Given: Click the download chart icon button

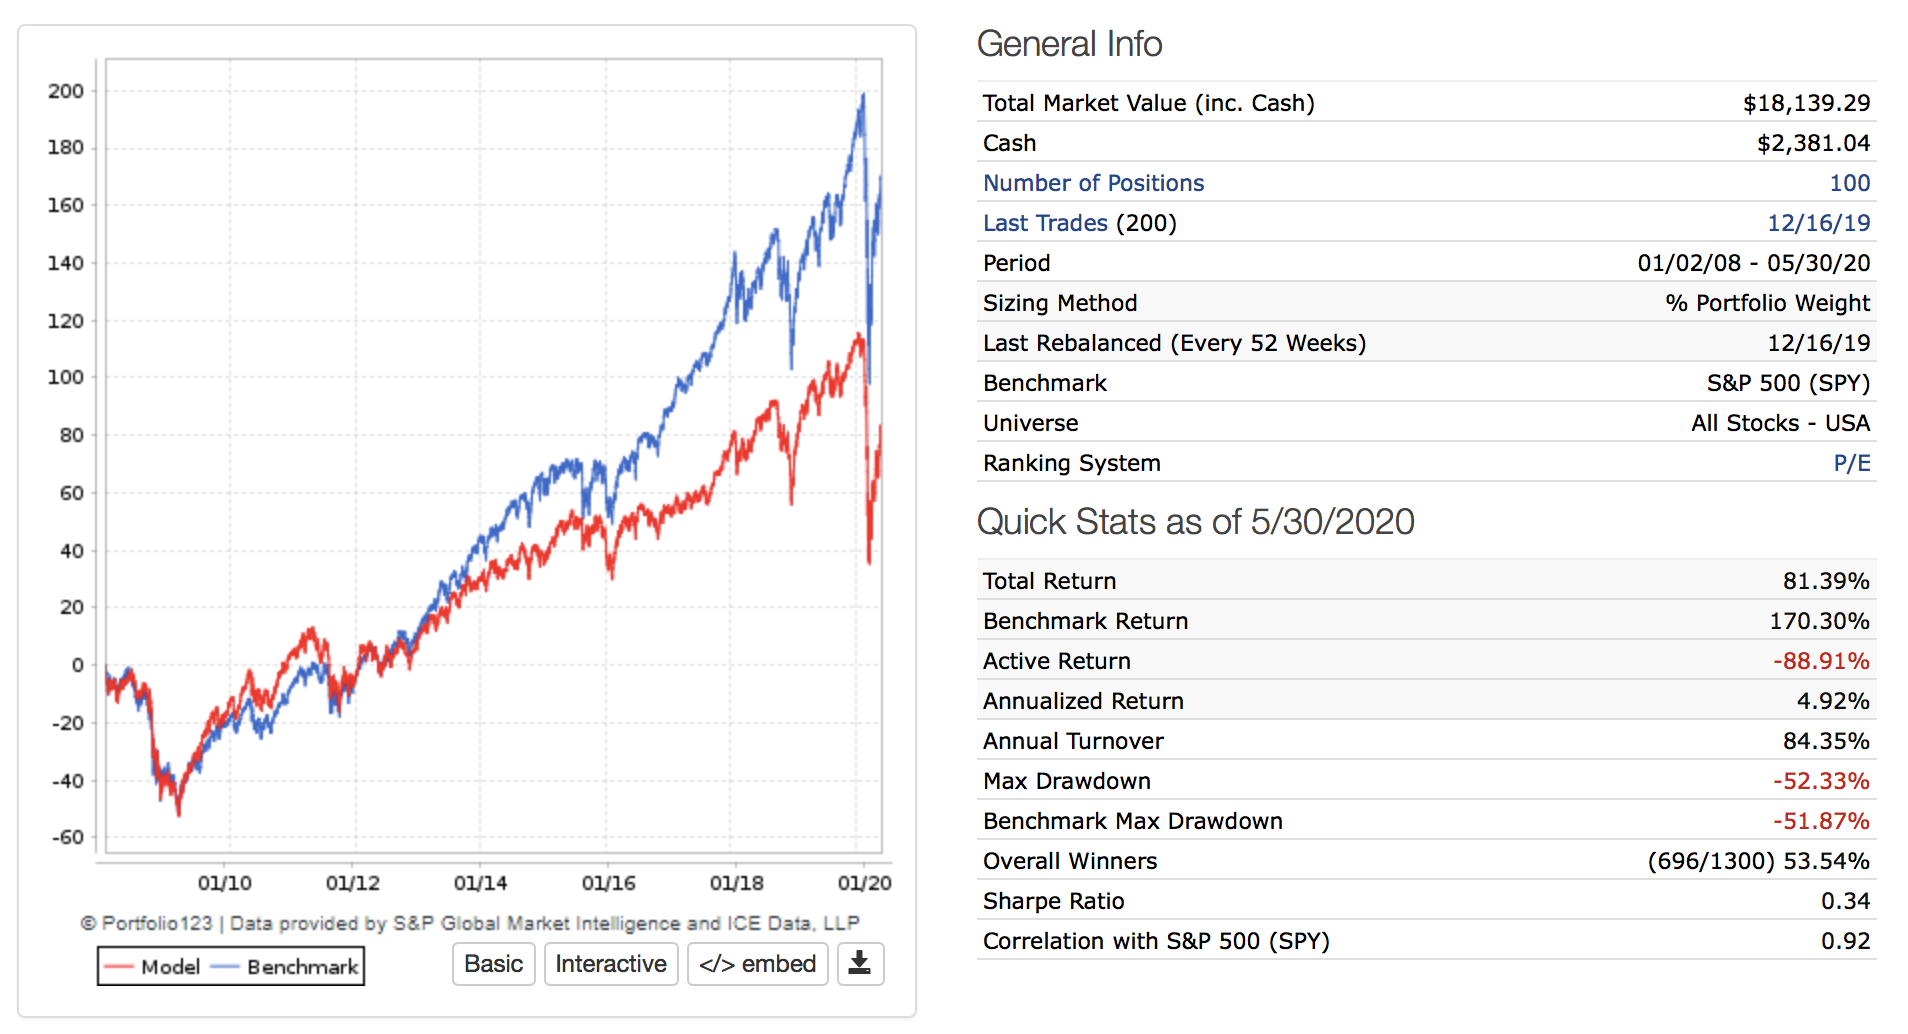Looking at the screenshot, I should point(859,964).
